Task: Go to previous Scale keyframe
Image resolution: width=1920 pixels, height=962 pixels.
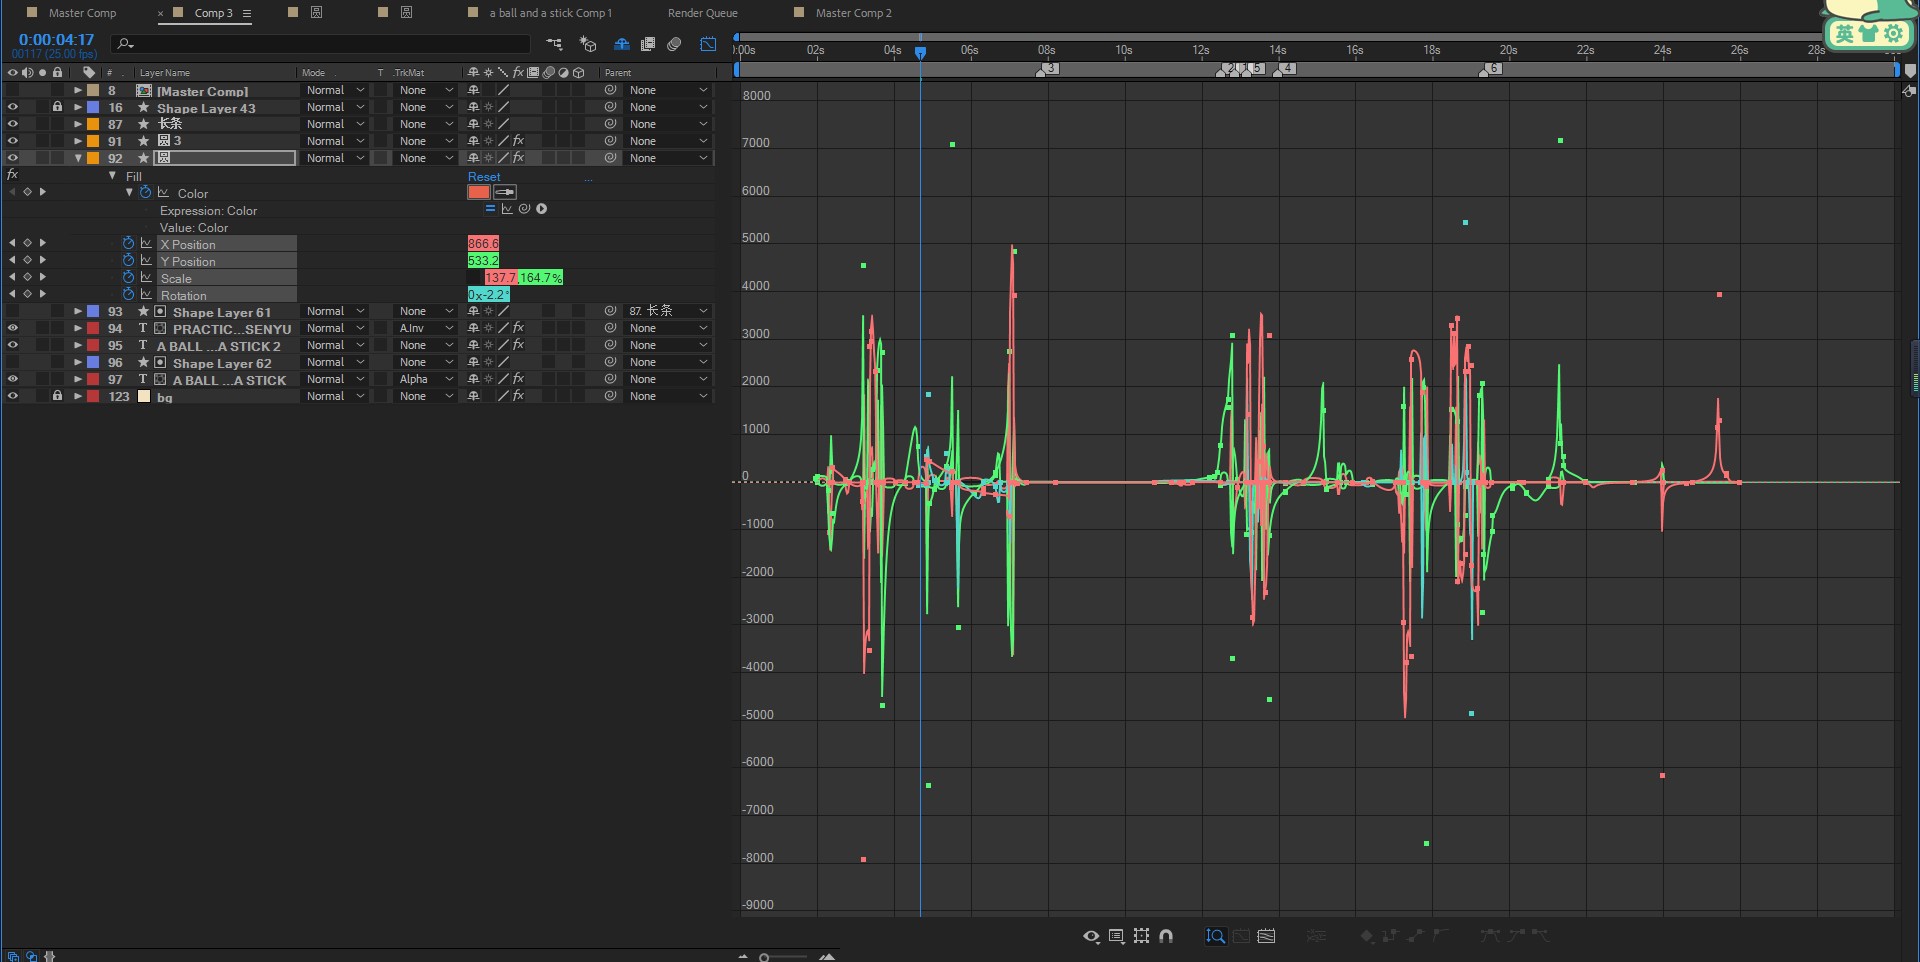Action: 12,277
